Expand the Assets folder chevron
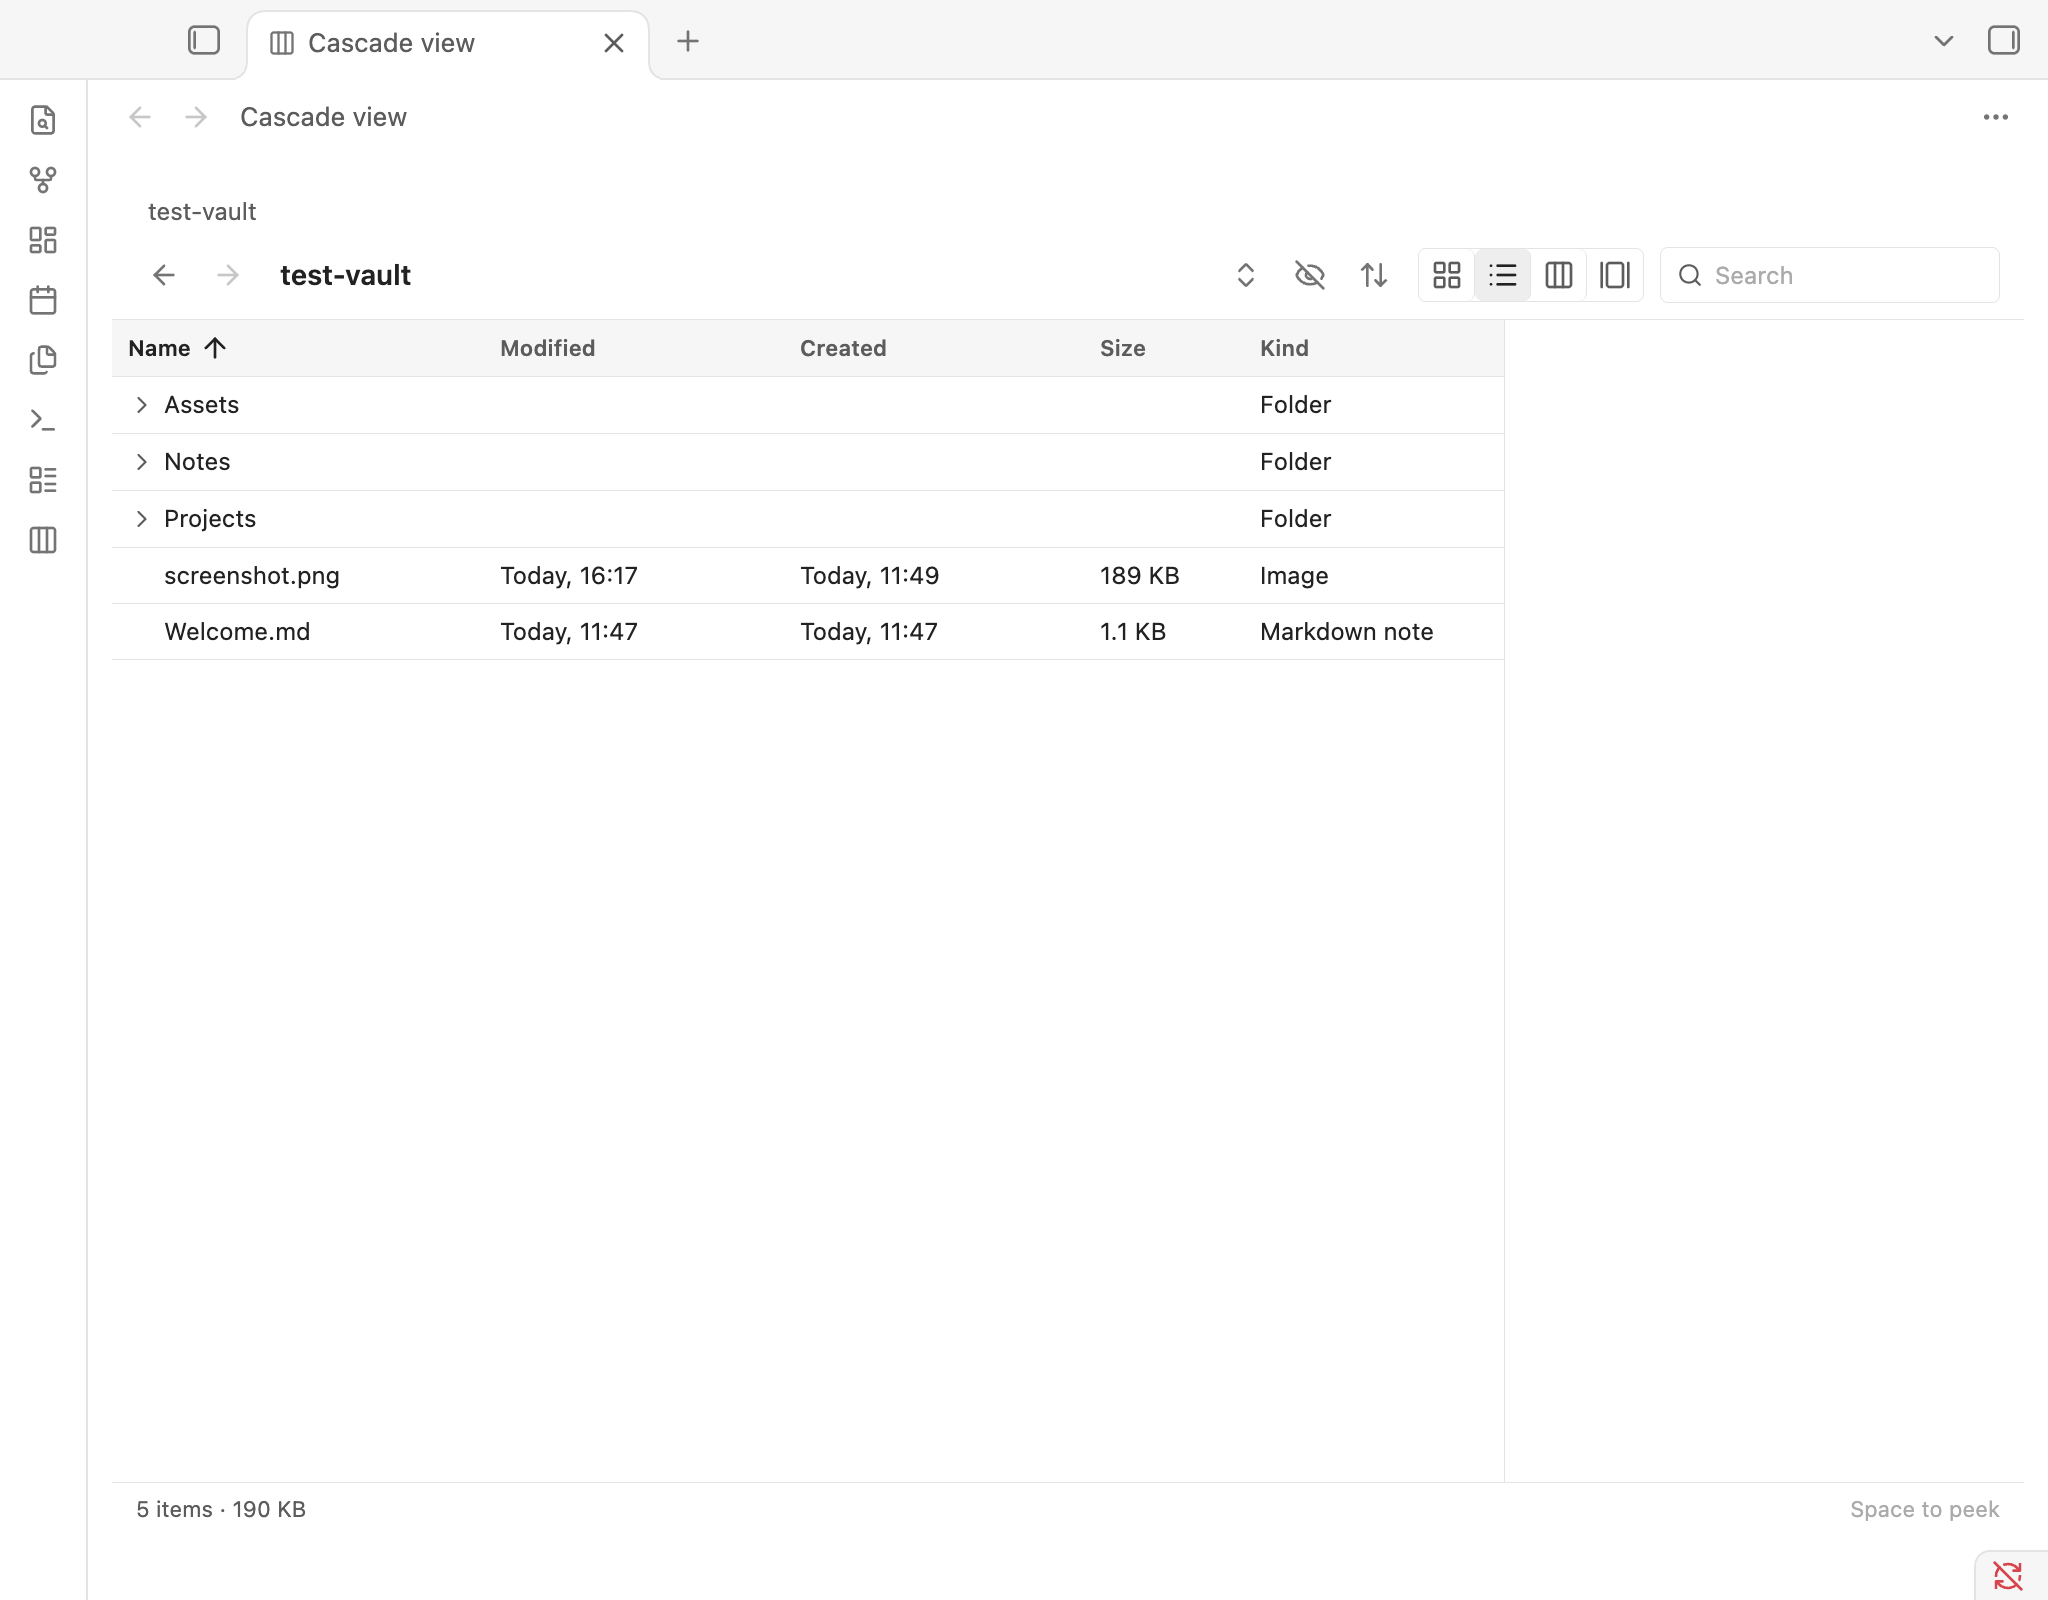2048x1600 pixels. pos(141,405)
